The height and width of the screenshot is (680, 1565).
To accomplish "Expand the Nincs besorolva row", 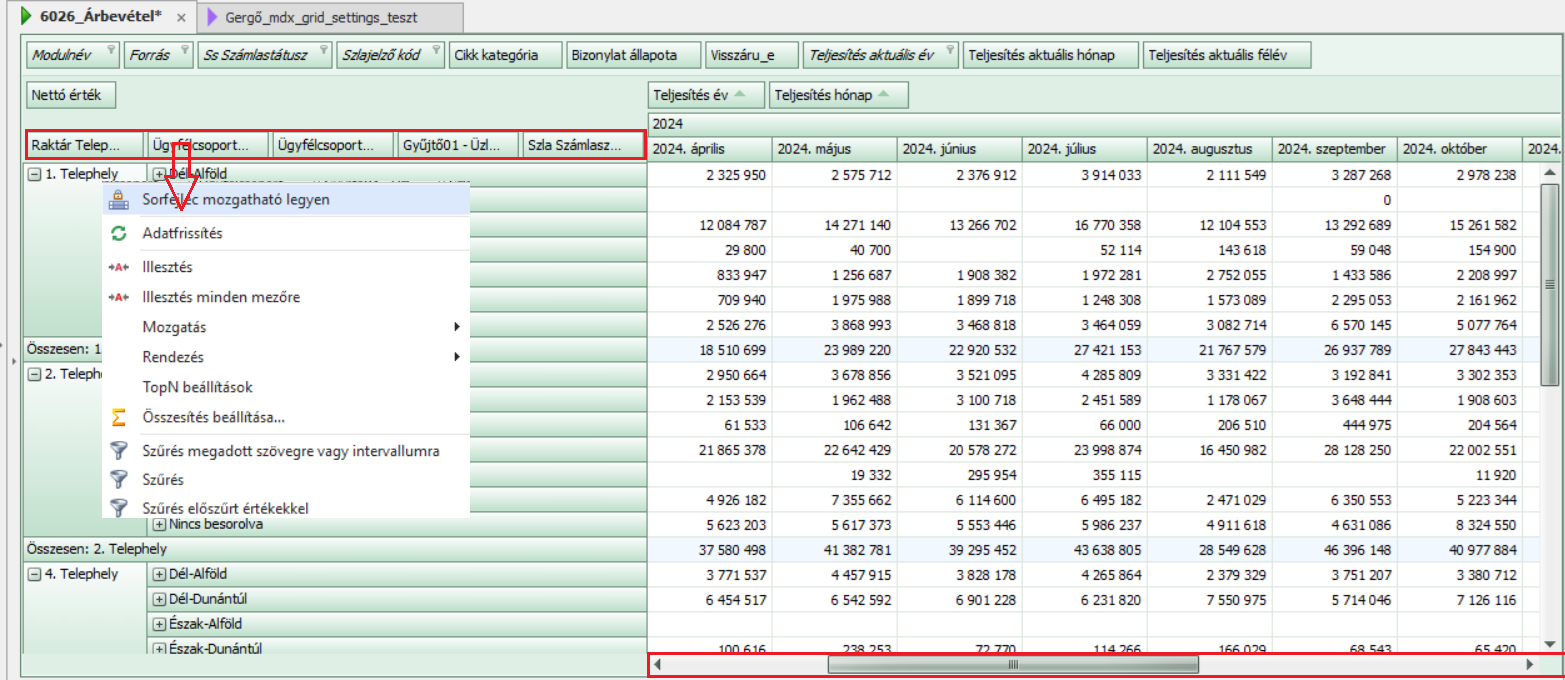I will 159,524.
